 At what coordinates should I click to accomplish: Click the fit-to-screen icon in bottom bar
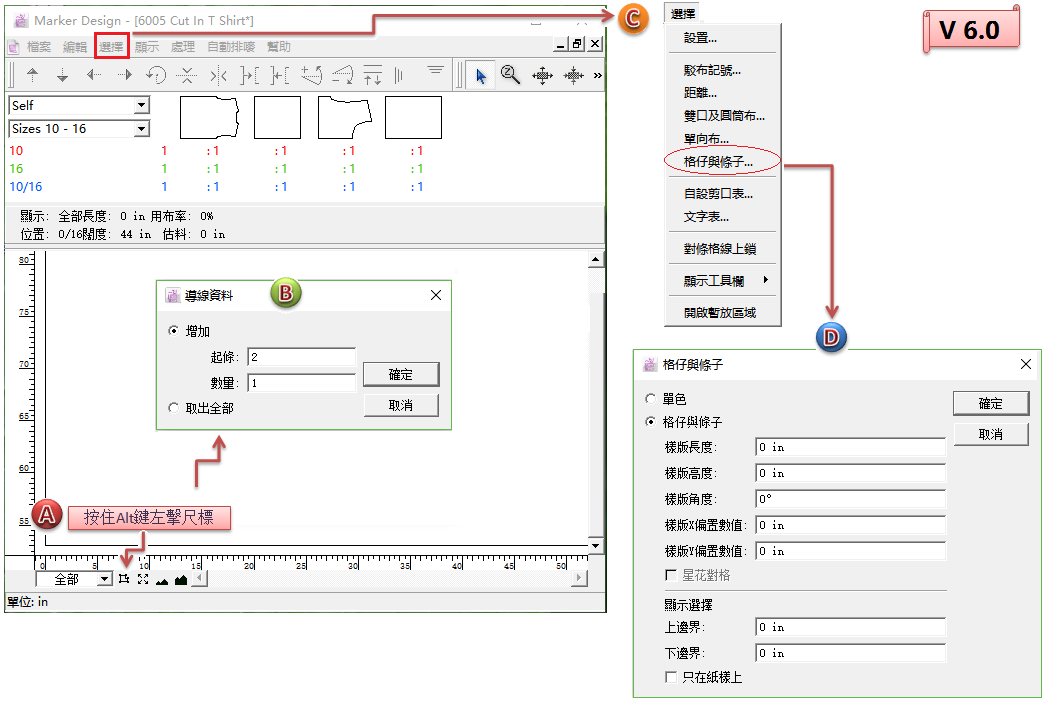click(143, 579)
